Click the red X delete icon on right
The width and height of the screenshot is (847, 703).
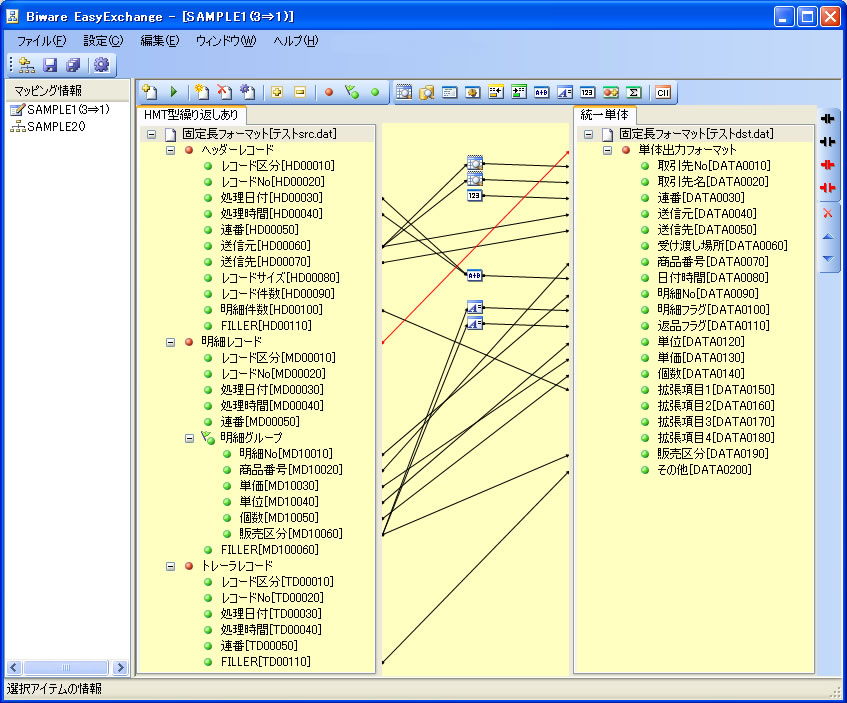click(x=827, y=213)
